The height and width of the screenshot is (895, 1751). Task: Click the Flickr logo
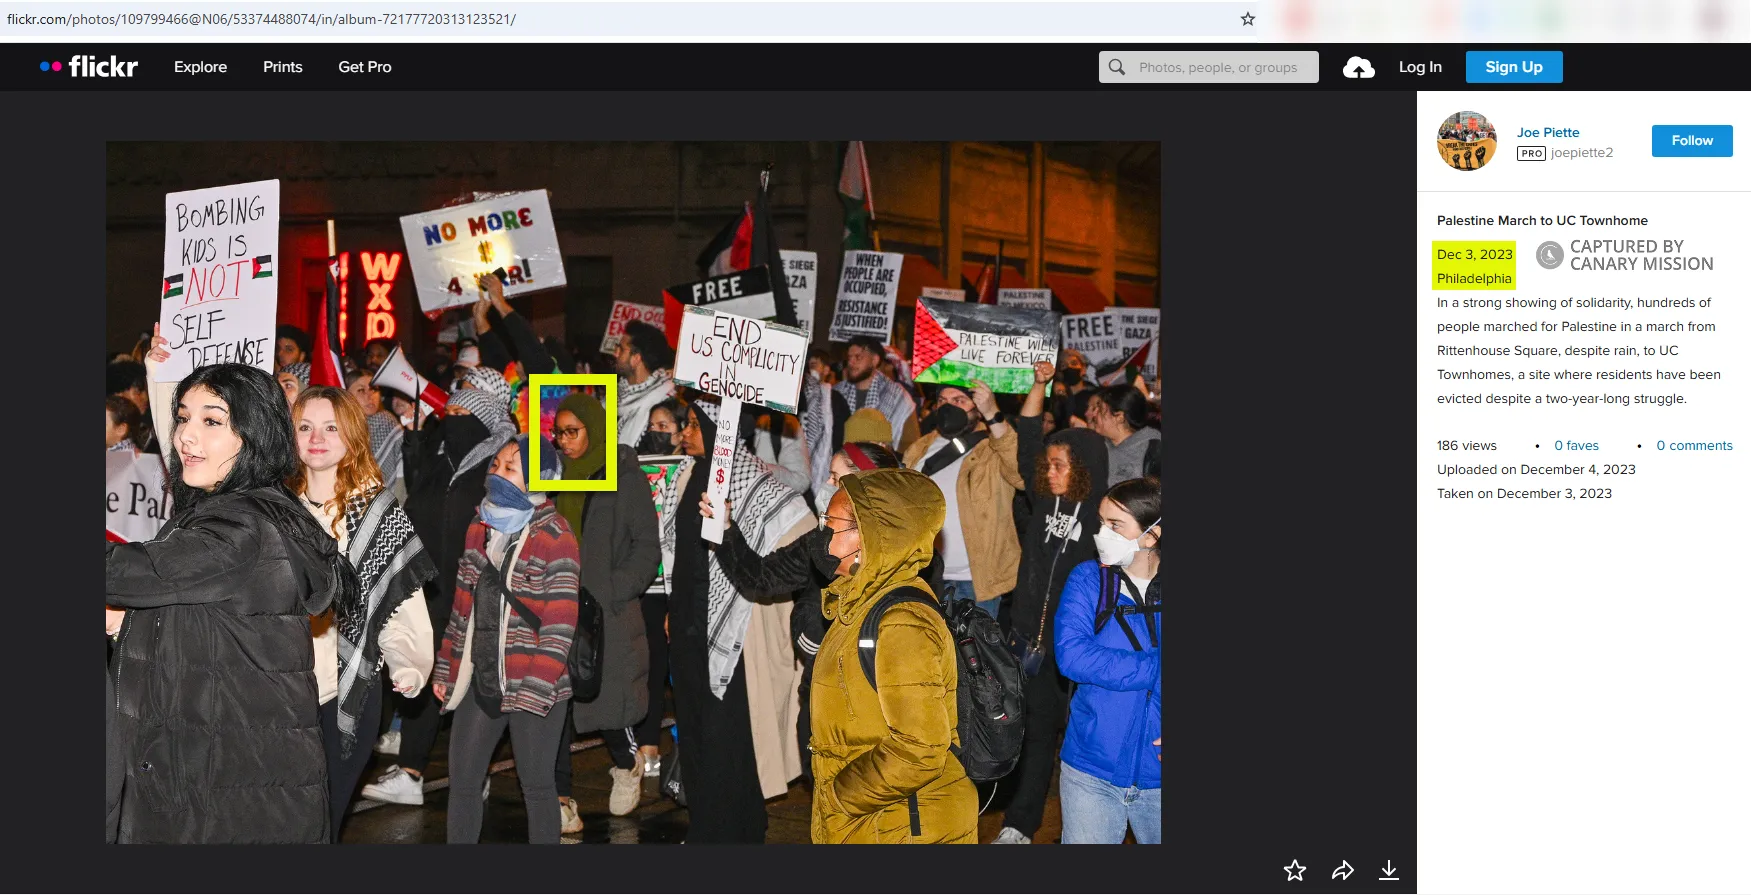tap(89, 67)
